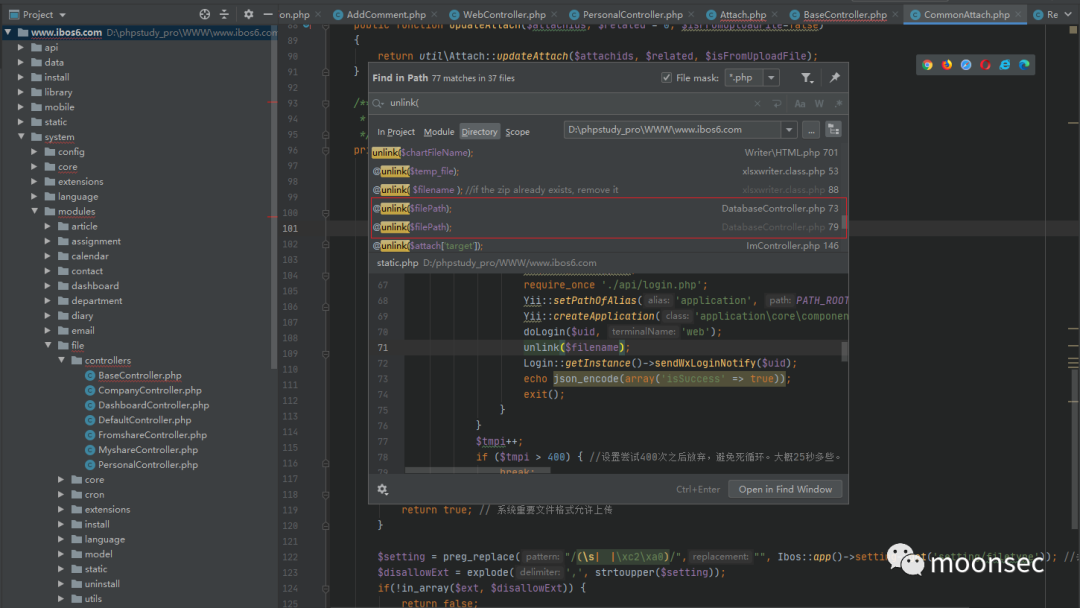Toggle whole Words (W) search option
This screenshot has width=1080, height=608.
(x=818, y=103)
